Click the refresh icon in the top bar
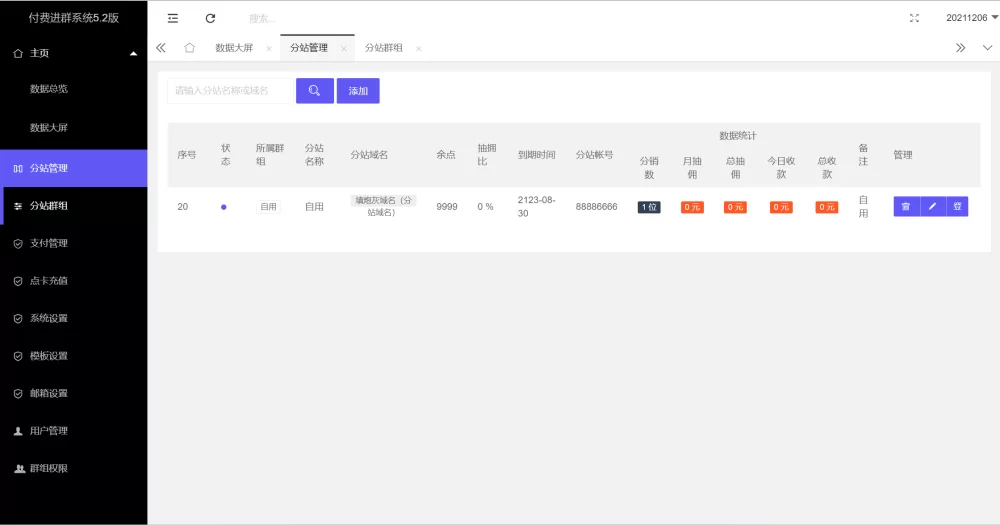1000x525 pixels. 210,18
